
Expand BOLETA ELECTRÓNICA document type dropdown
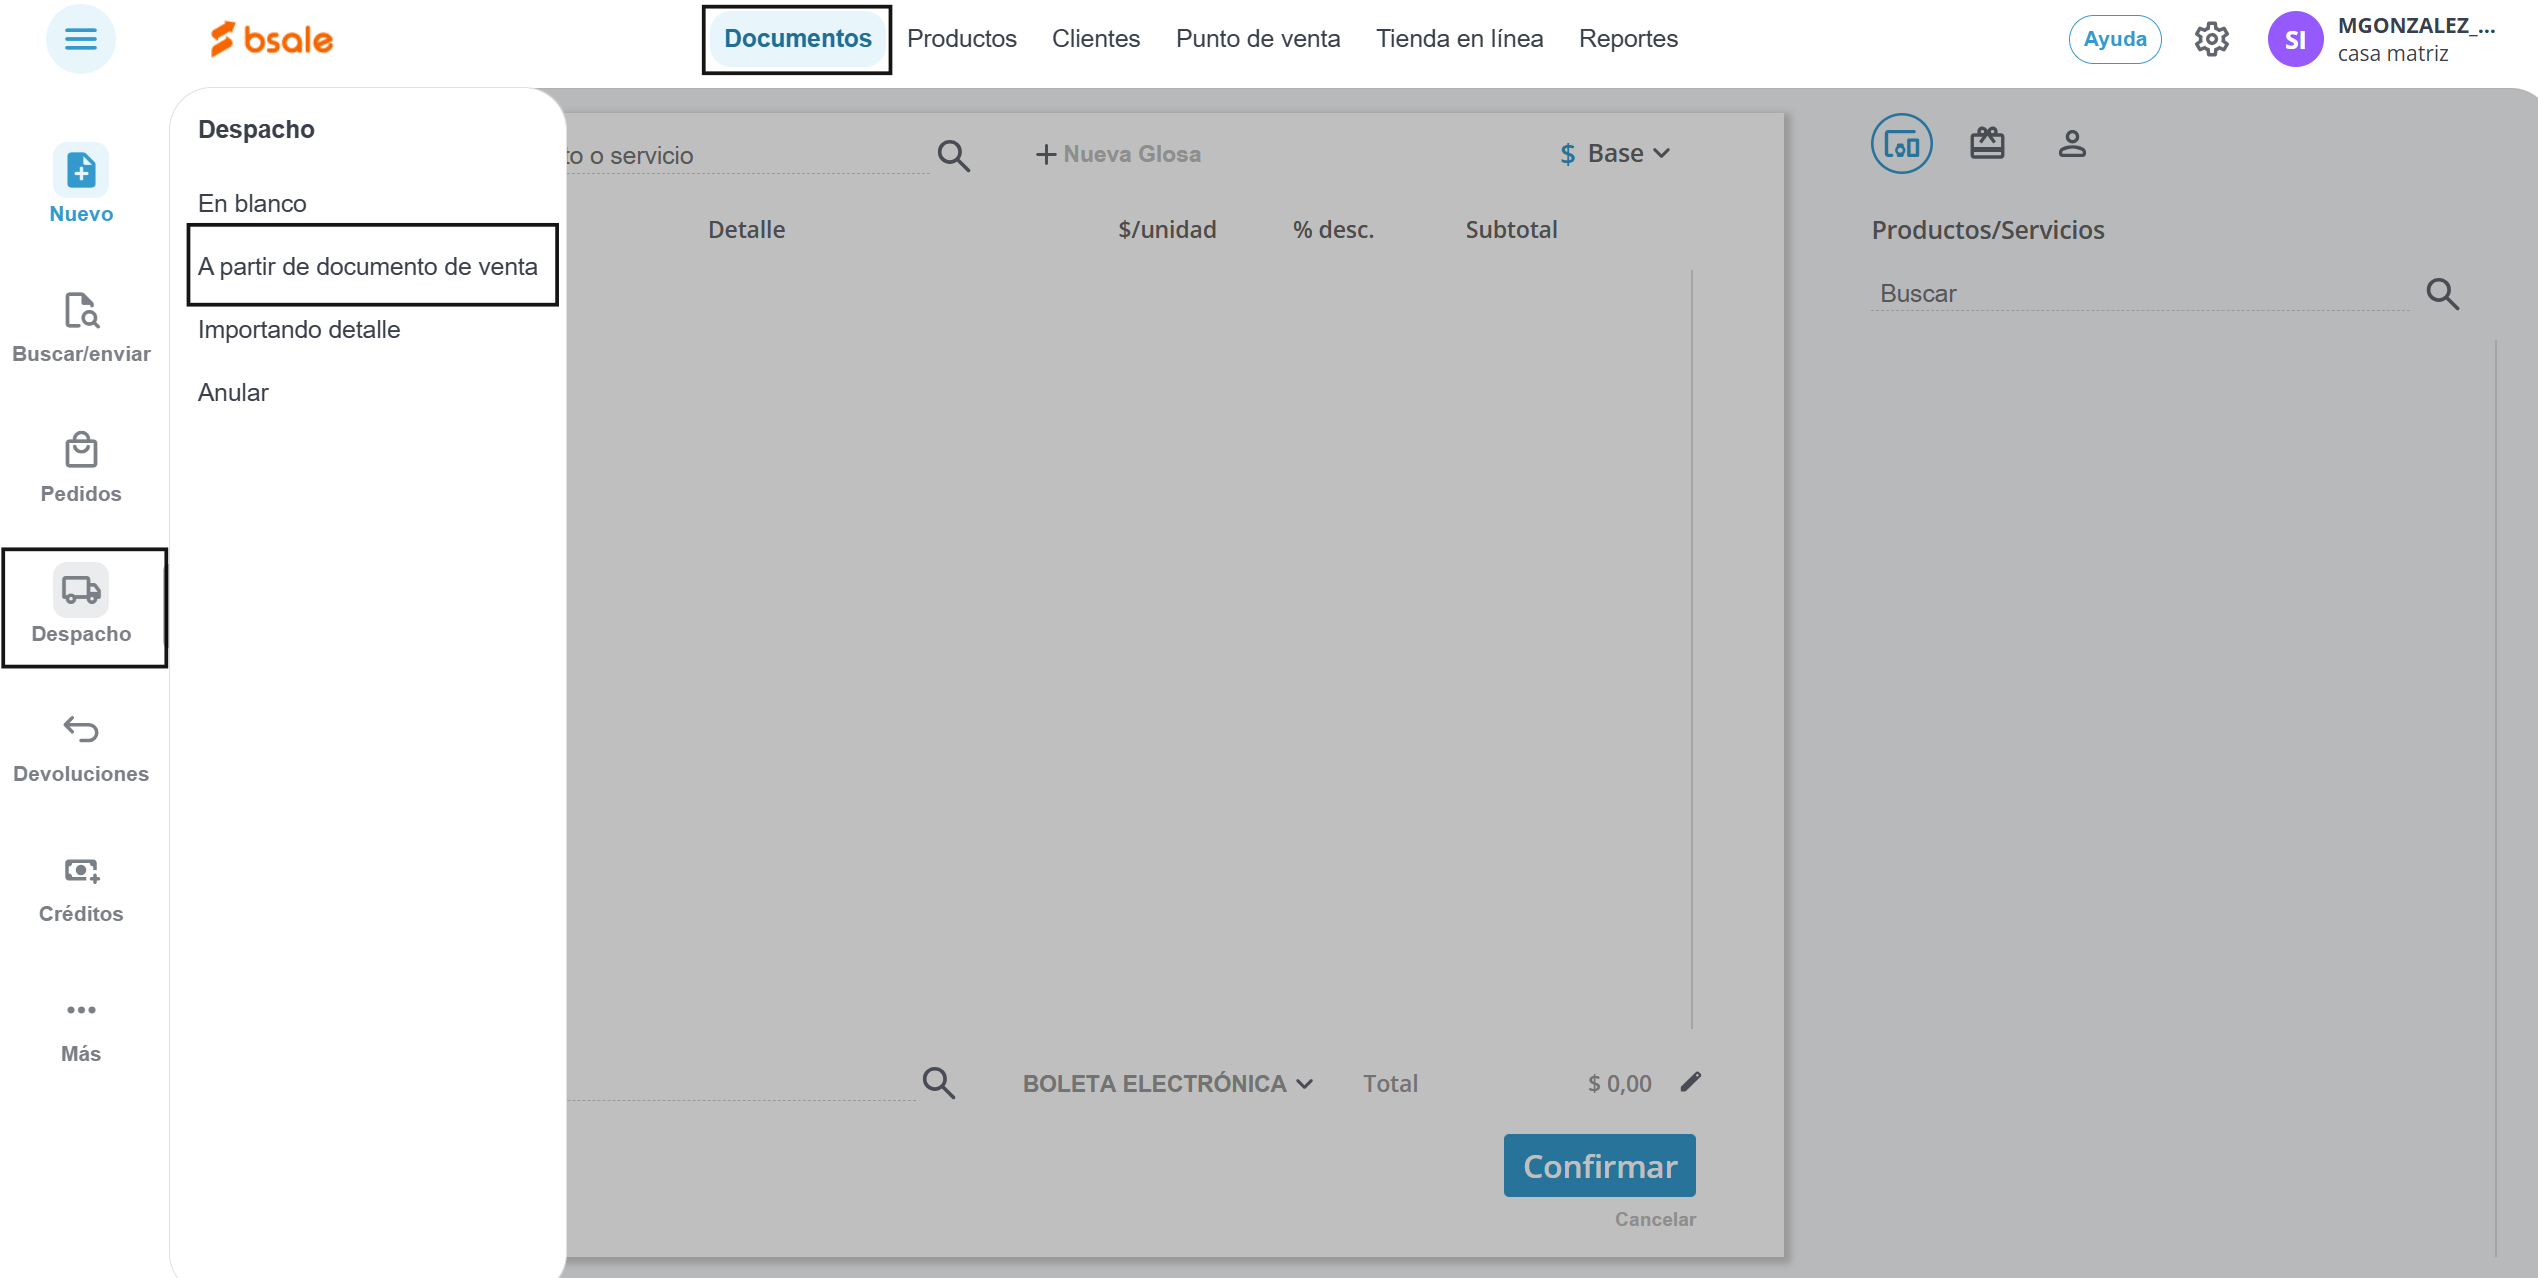coord(1167,1084)
